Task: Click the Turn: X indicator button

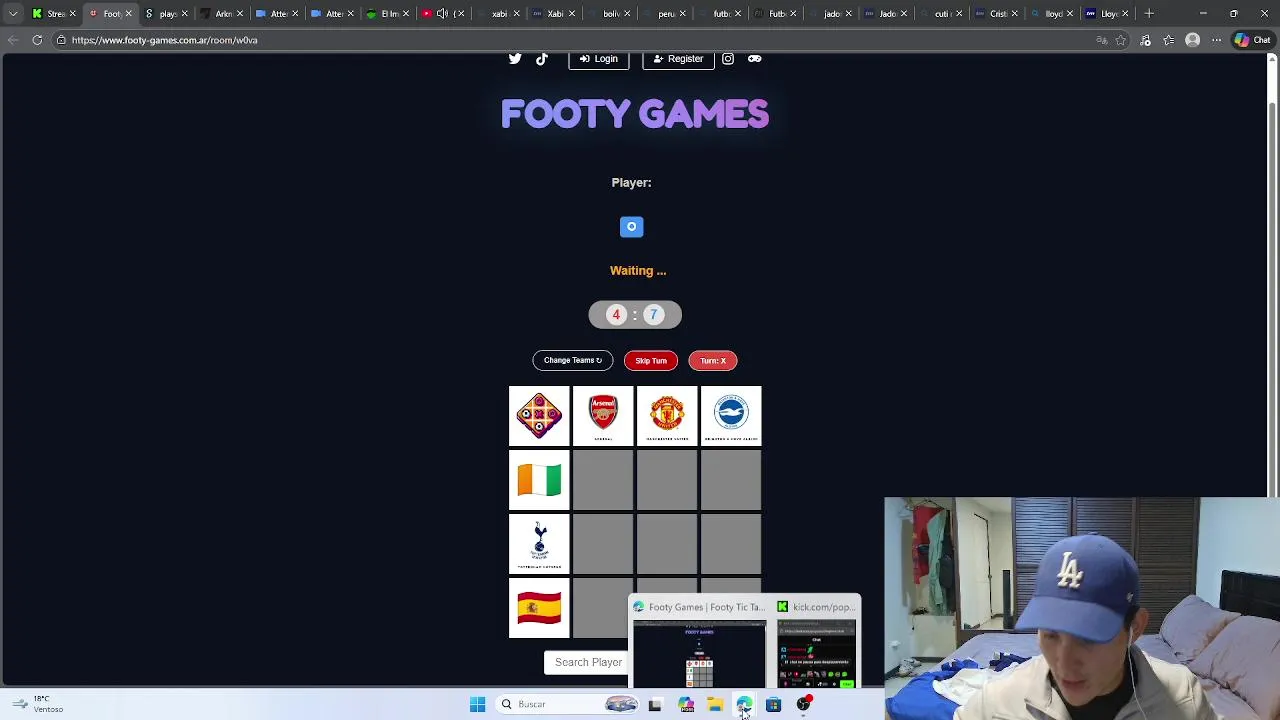Action: tap(713, 361)
